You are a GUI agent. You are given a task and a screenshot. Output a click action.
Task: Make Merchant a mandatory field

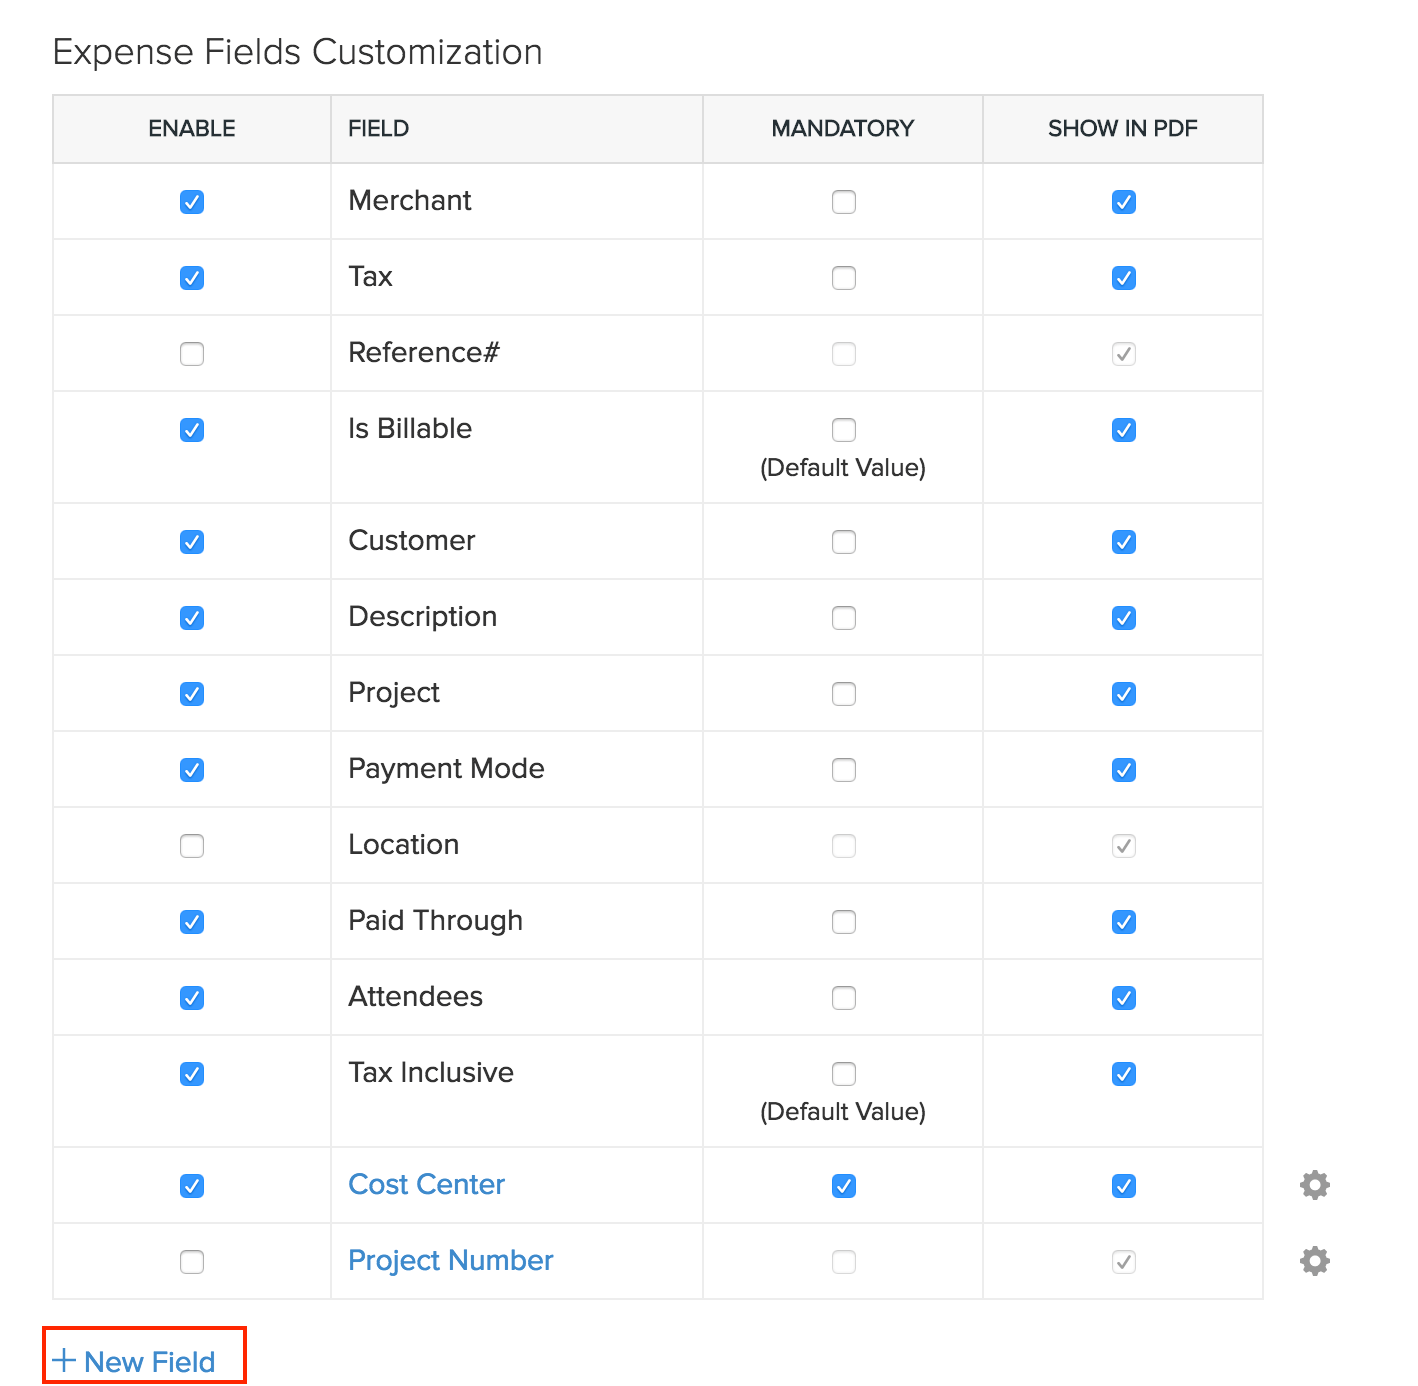point(843,201)
